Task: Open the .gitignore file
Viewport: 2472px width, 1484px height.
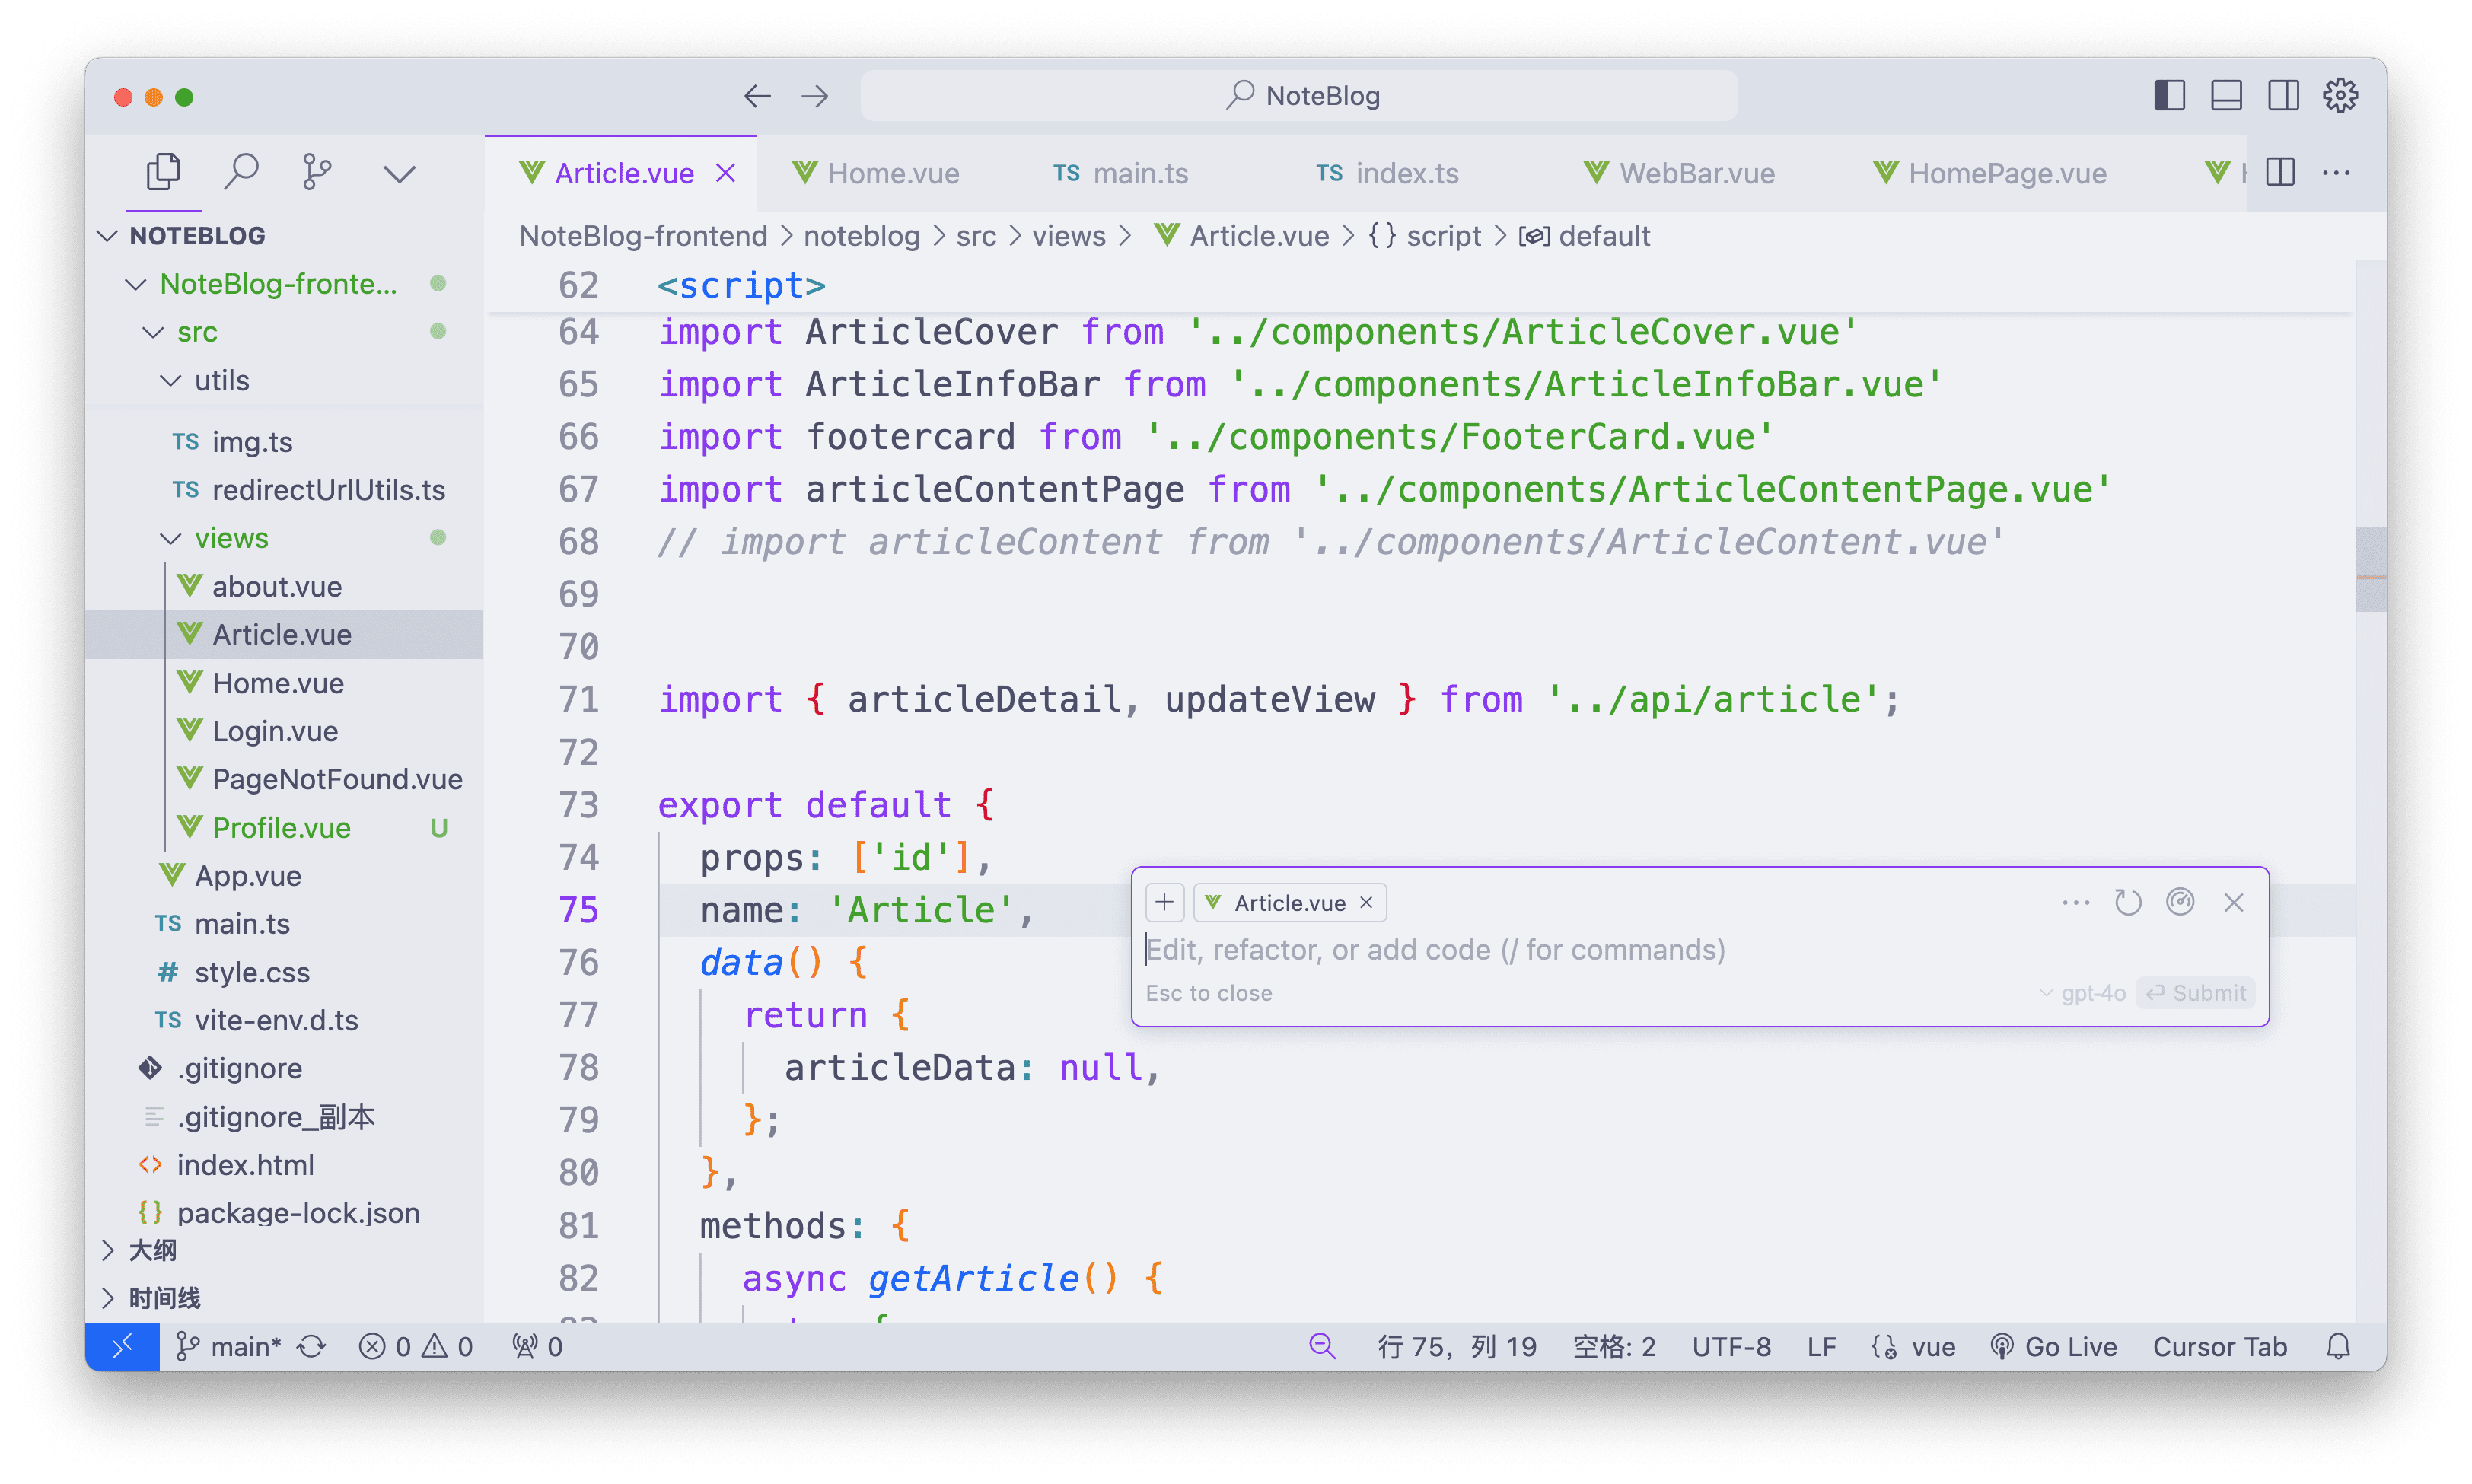Action: pyautogui.click(x=284, y=1068)
